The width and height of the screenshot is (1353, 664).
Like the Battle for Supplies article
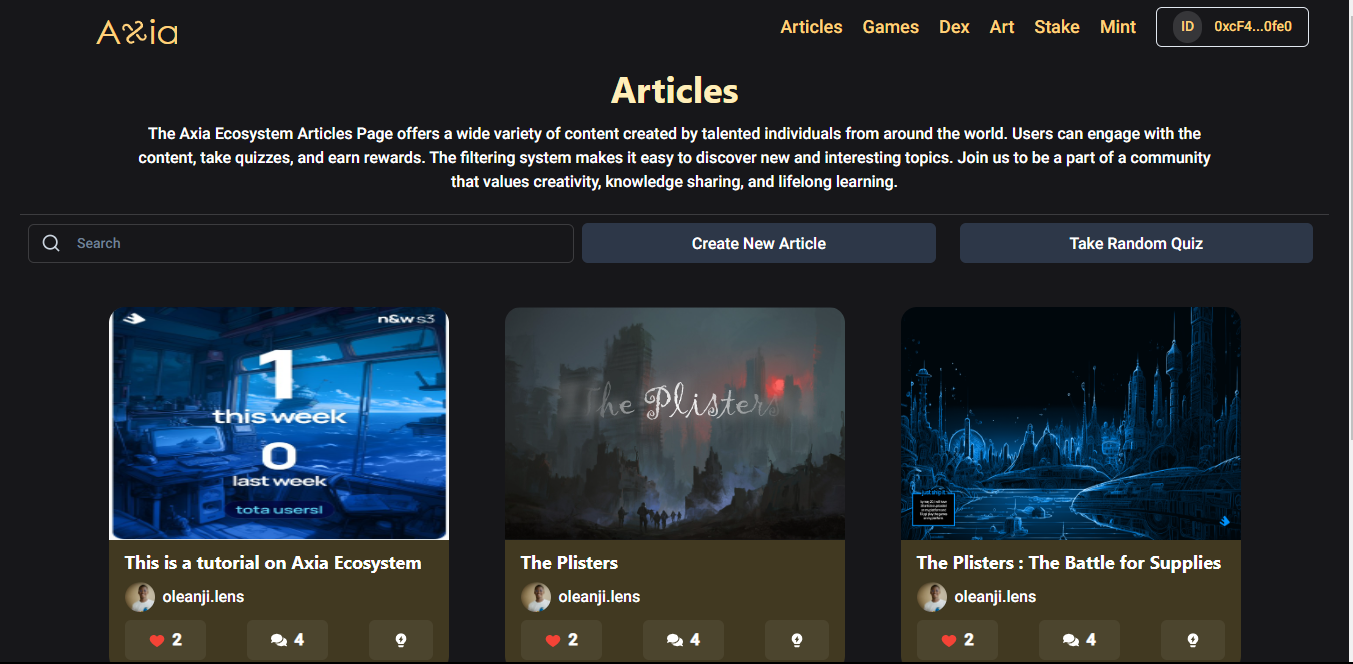click(957, 640)
